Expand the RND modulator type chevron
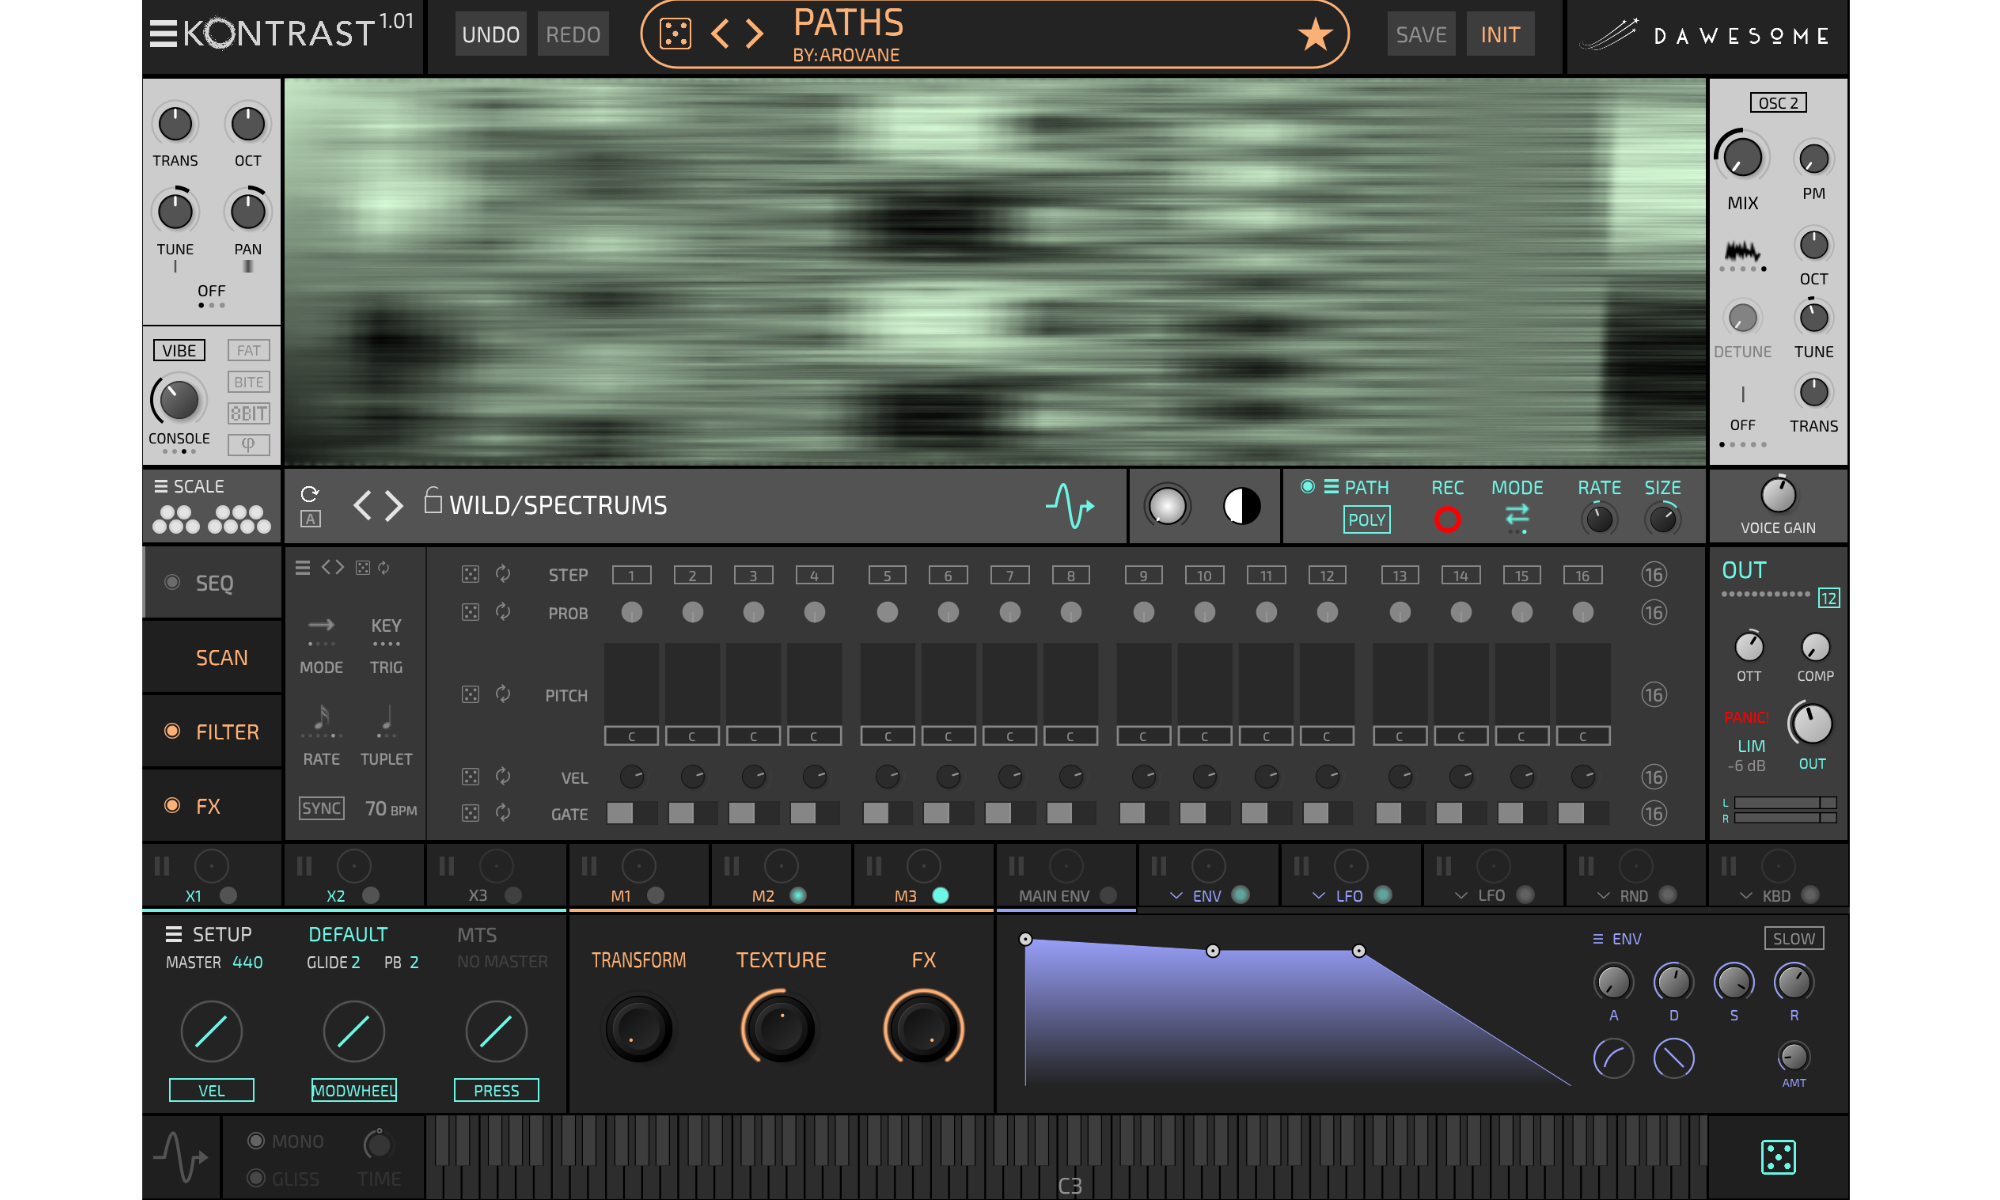The image size is (2000, 1200). pos(1603,896)
